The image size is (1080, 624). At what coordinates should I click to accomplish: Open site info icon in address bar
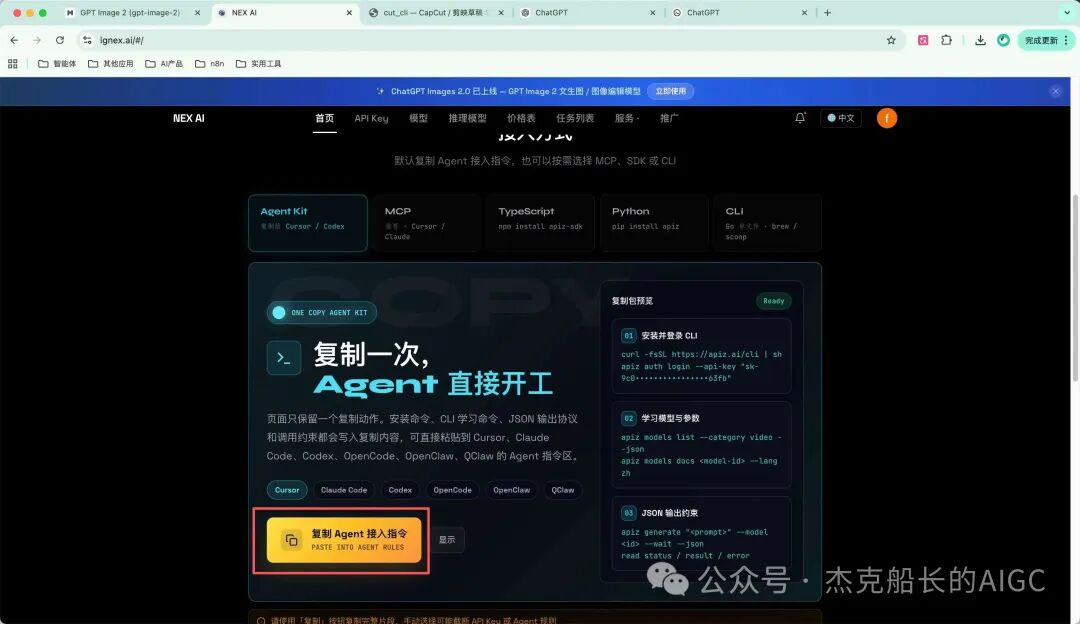coord(87,40)
